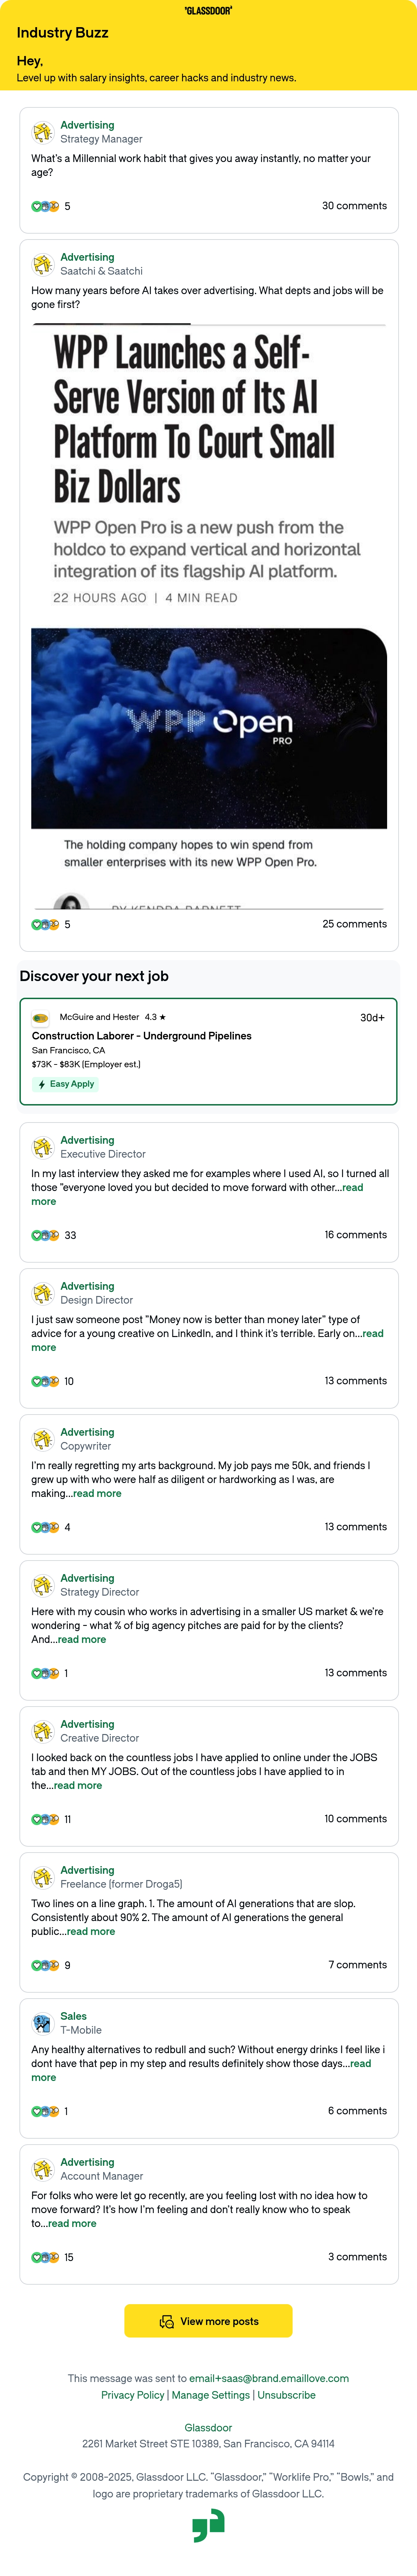Click reaction emojis on Account Manager post
This screenshot has width=417, height=2576.
(45, 2257)
